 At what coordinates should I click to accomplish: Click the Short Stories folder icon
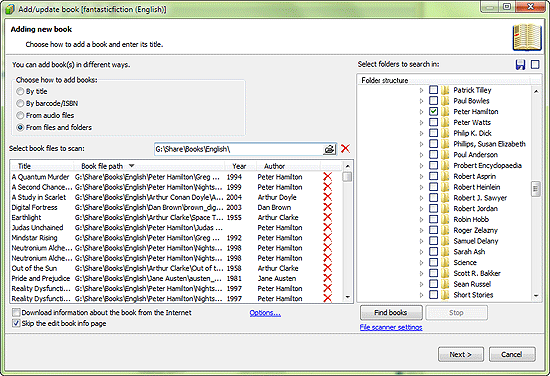[x=445, y=295]
